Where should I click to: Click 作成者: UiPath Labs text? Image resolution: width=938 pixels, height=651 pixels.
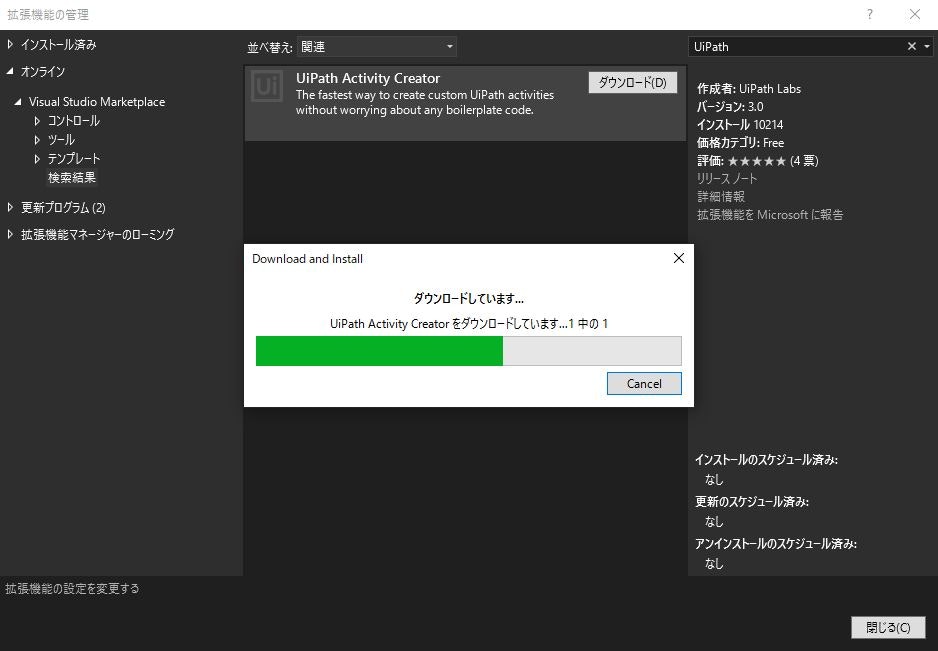tap(748, 89)
